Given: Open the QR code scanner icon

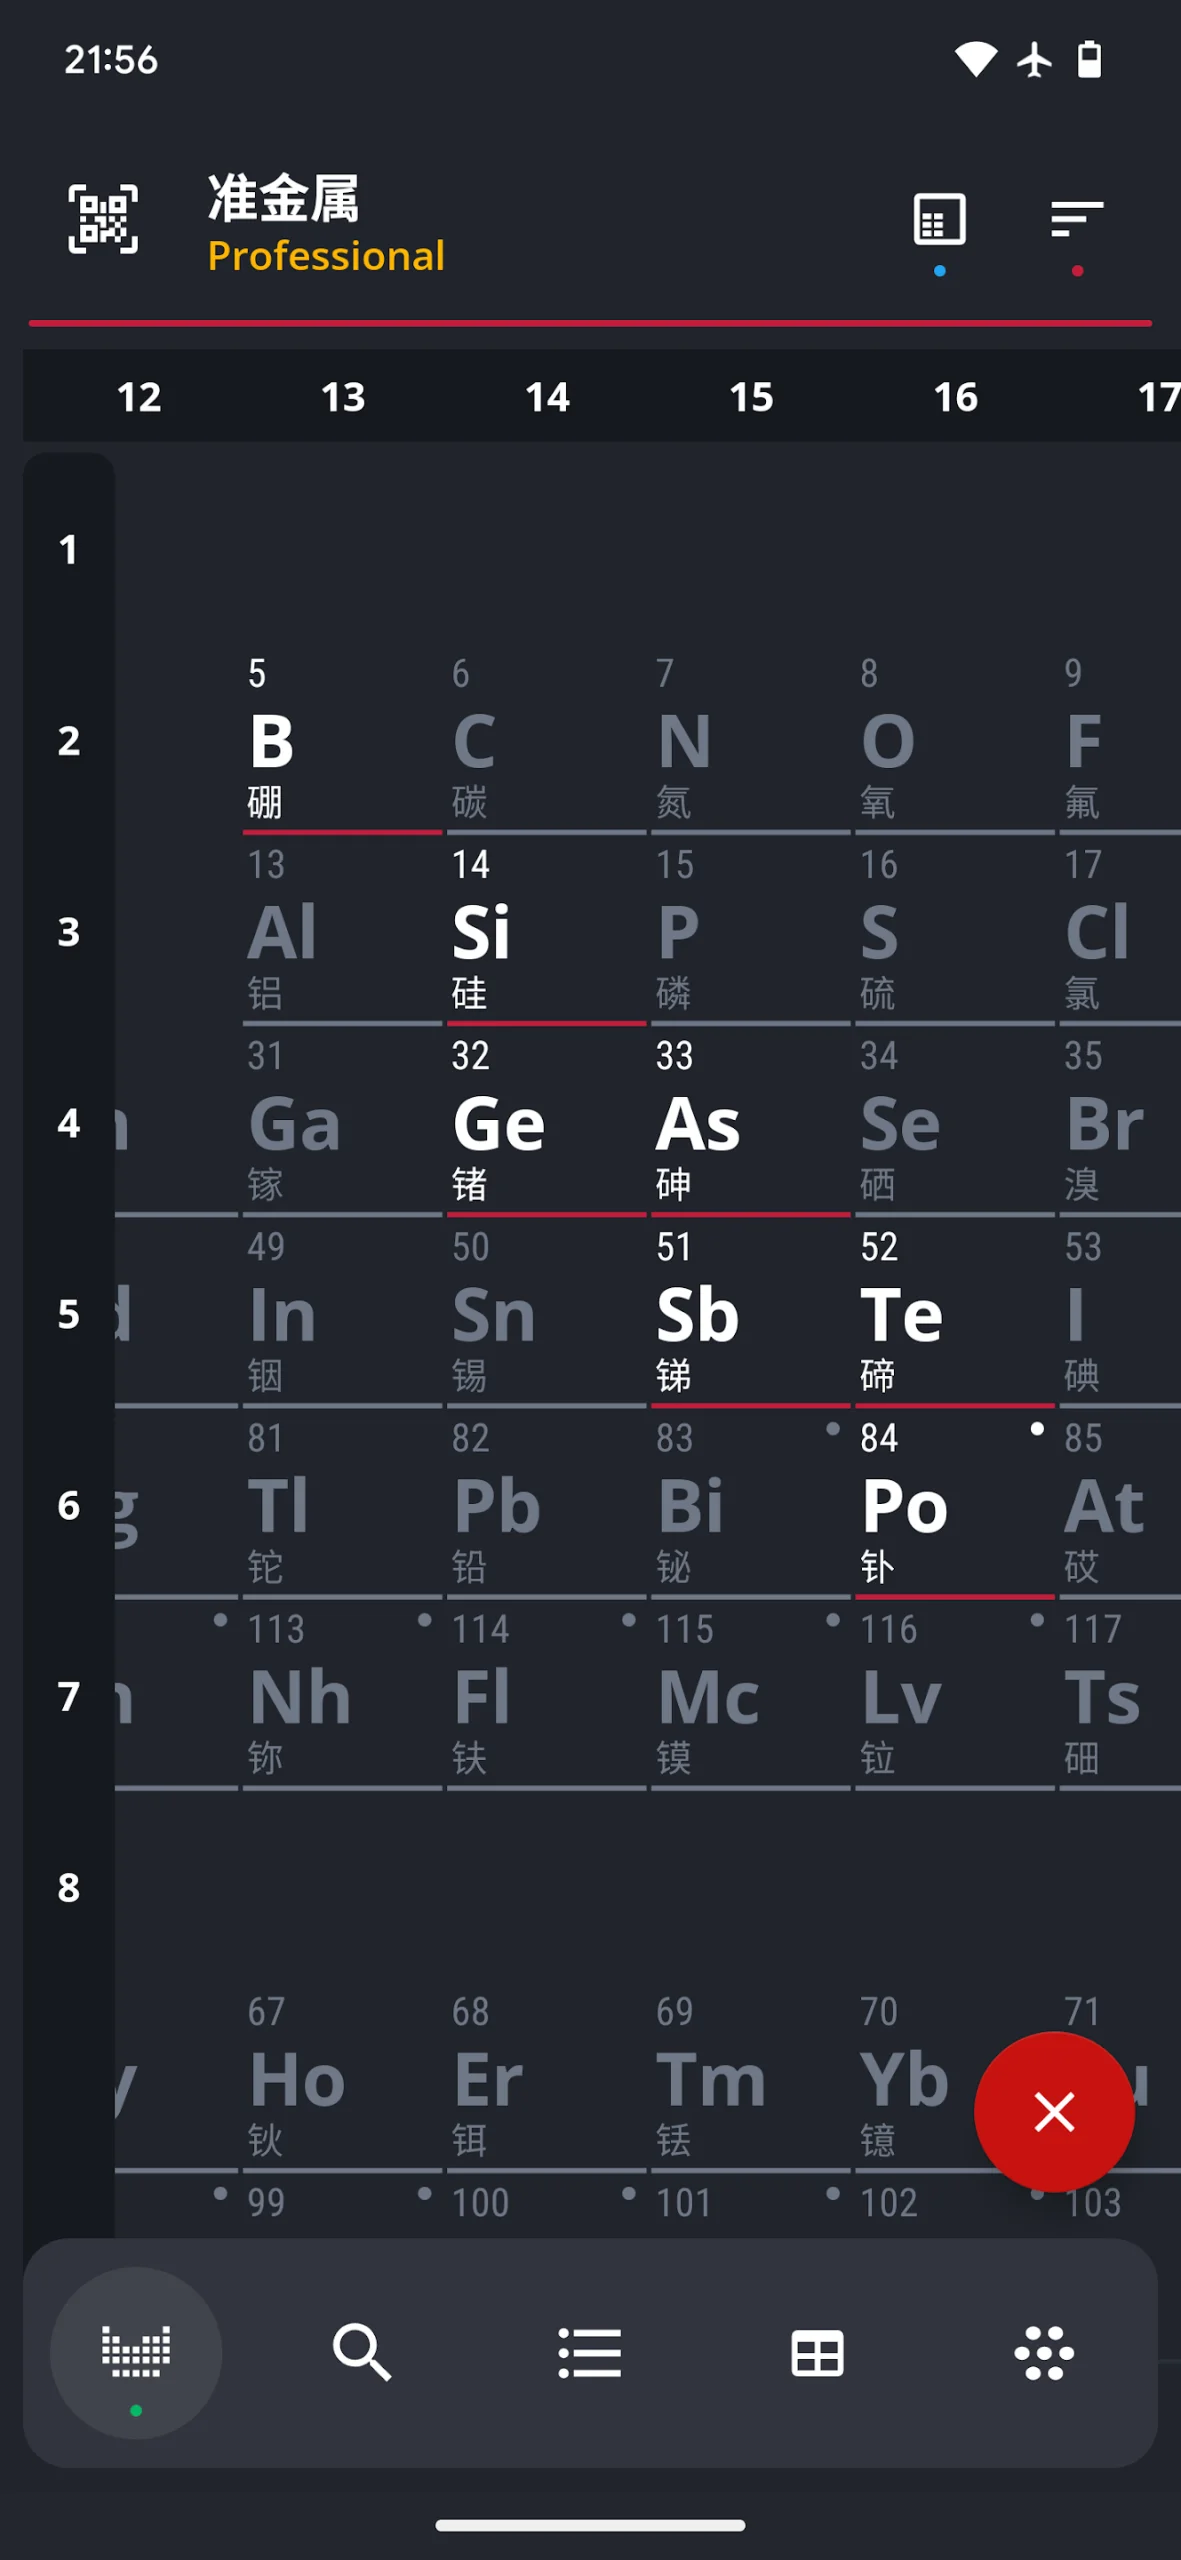Looking at the screenshot, I should (103, 219).
